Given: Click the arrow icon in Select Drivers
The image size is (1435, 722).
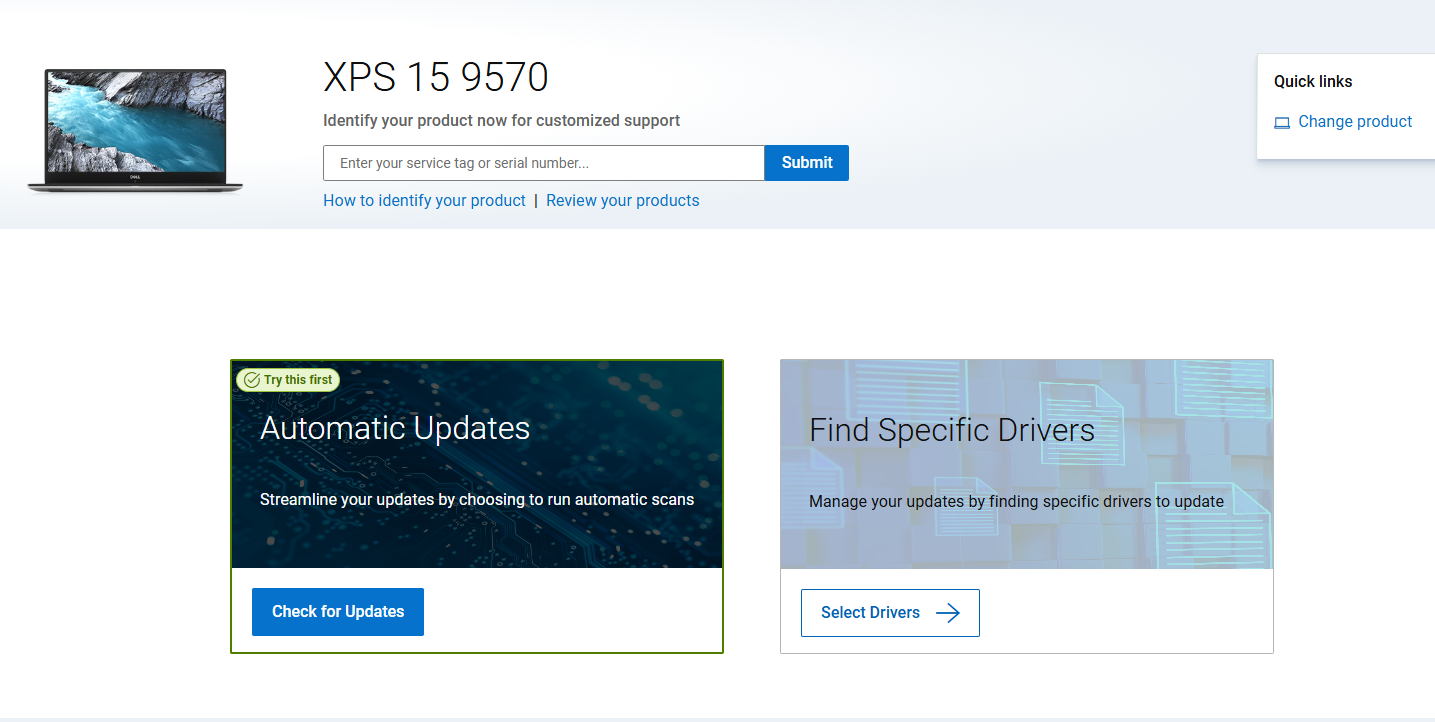Looking at the screenshot, I should (947, 613).
